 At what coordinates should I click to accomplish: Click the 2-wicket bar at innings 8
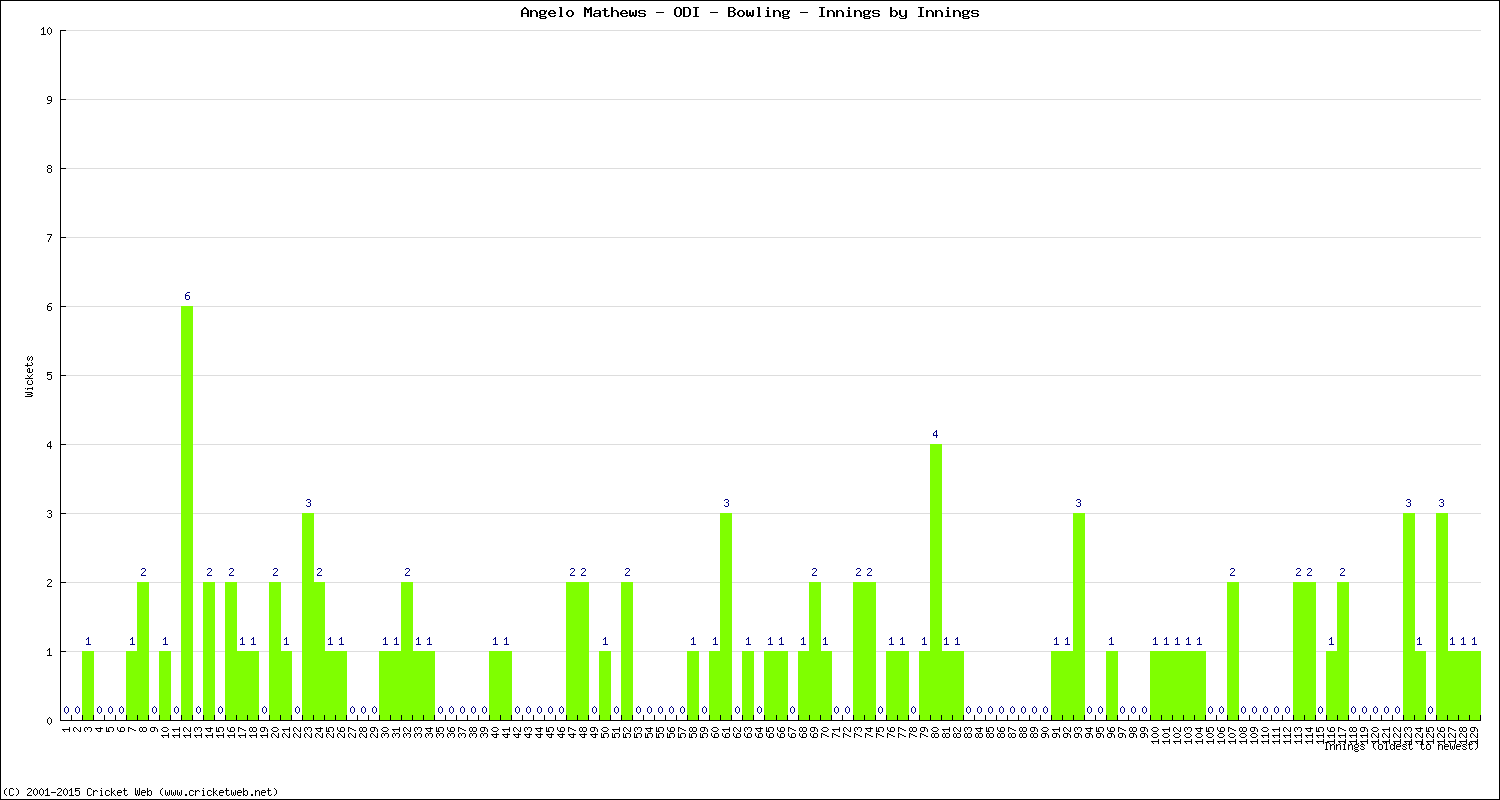click(x=143, y=651)
